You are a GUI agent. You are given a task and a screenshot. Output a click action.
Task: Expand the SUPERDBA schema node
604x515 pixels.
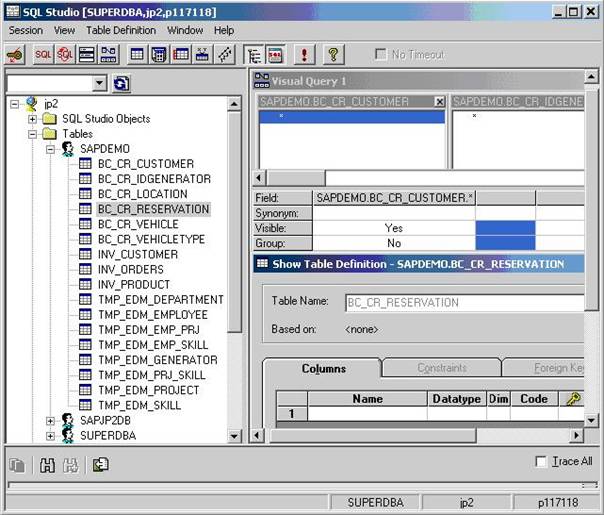point(50,436)
